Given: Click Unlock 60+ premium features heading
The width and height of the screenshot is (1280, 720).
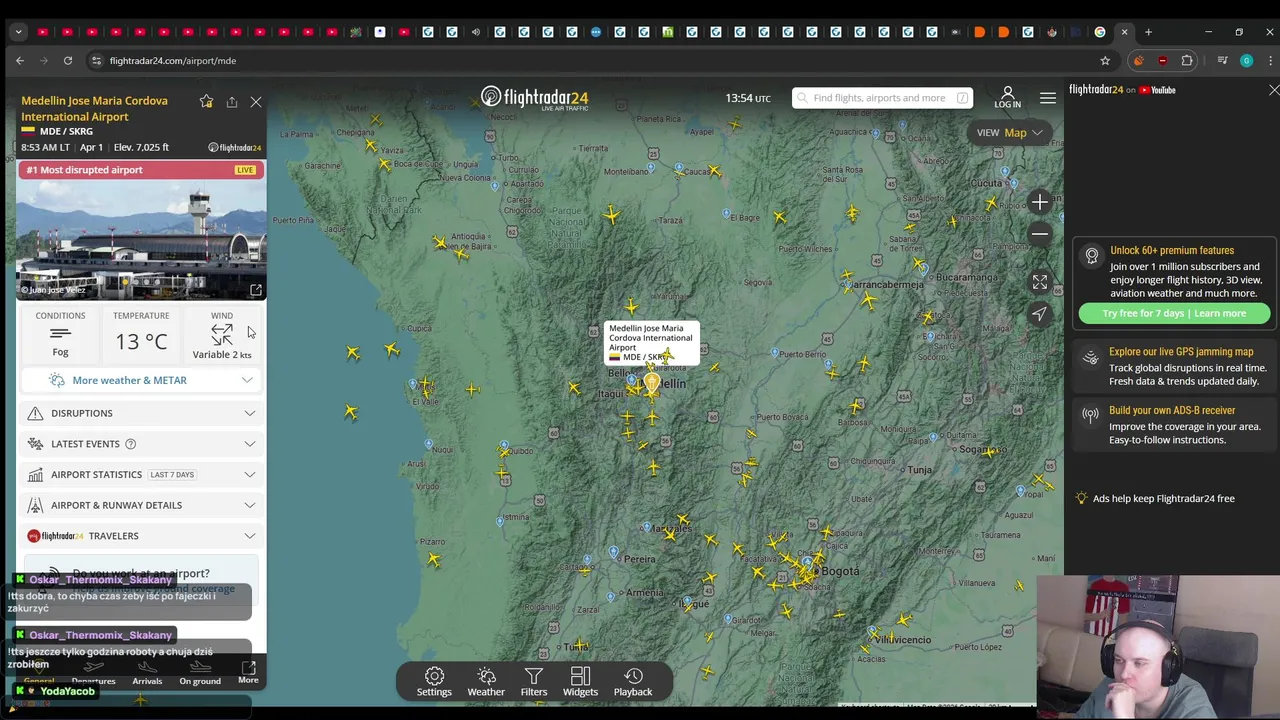Looking at the screenshot, I should coord(1171,251).
